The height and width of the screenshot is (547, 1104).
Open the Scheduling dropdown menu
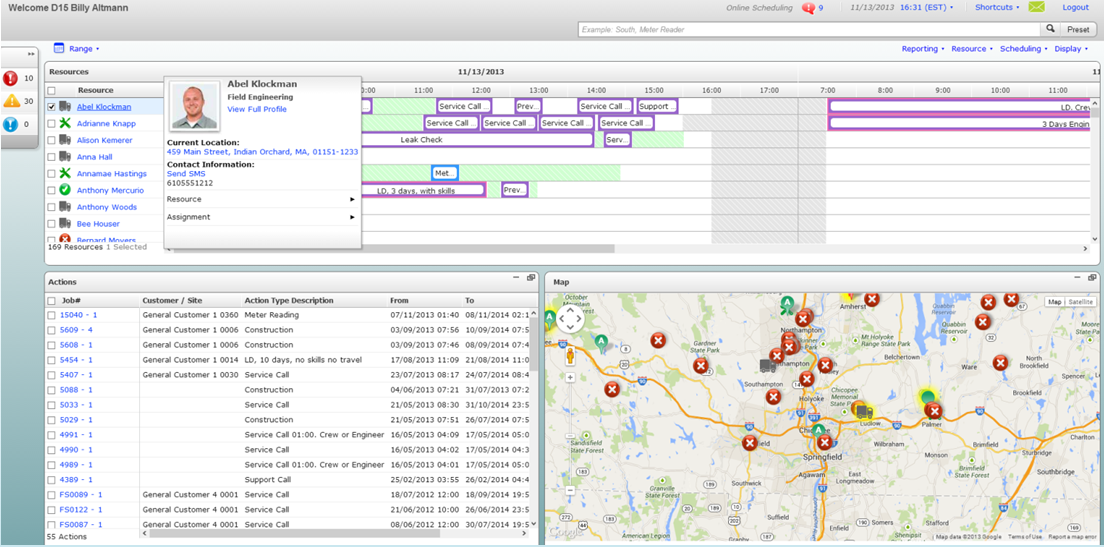point(1023,48)
